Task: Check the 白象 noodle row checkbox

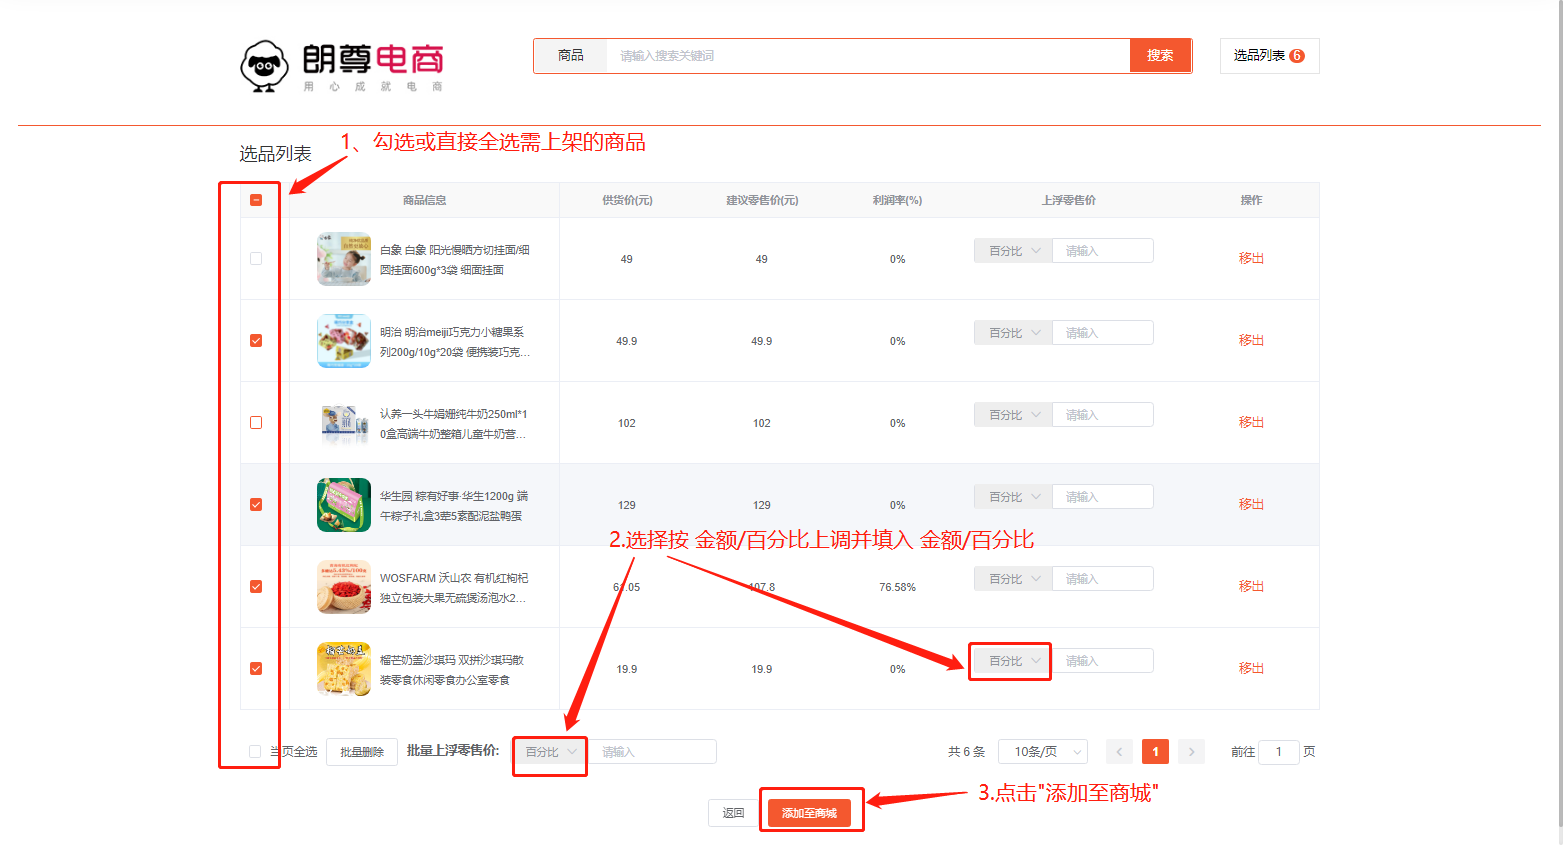Action: (256, 259)
